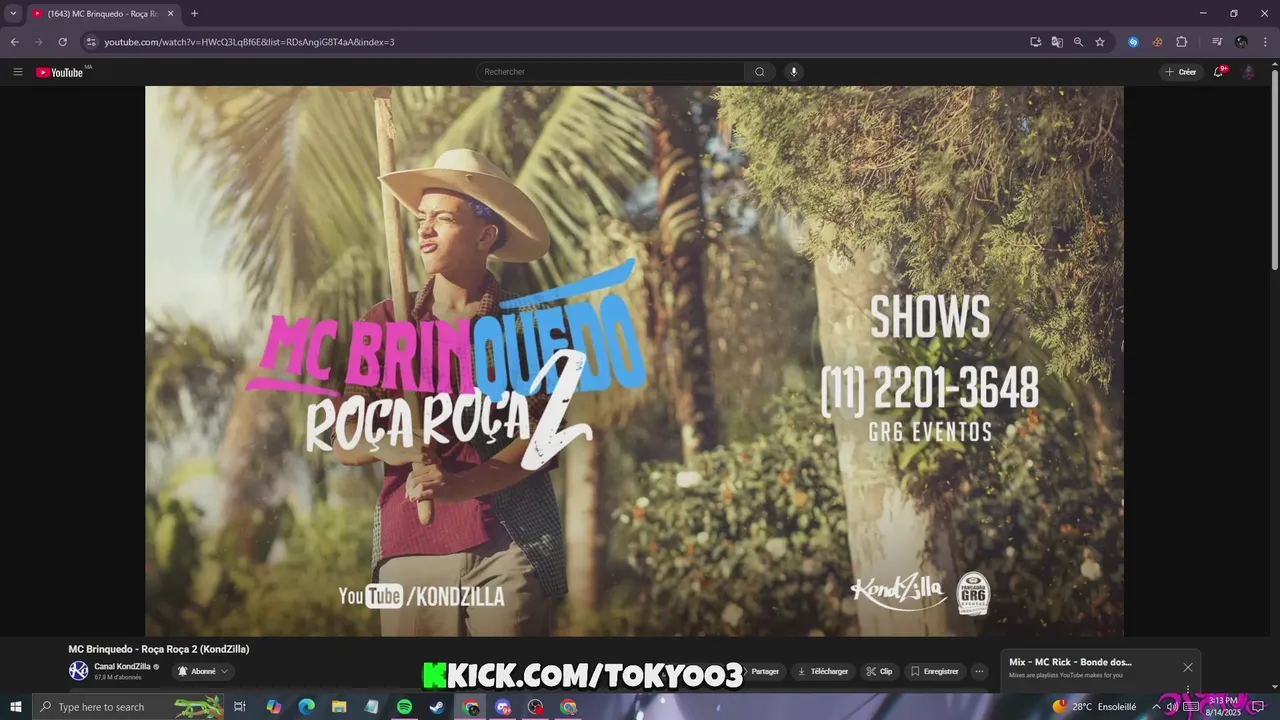
Task: Open the cookie extension icon
Action: pos(1157,42)
